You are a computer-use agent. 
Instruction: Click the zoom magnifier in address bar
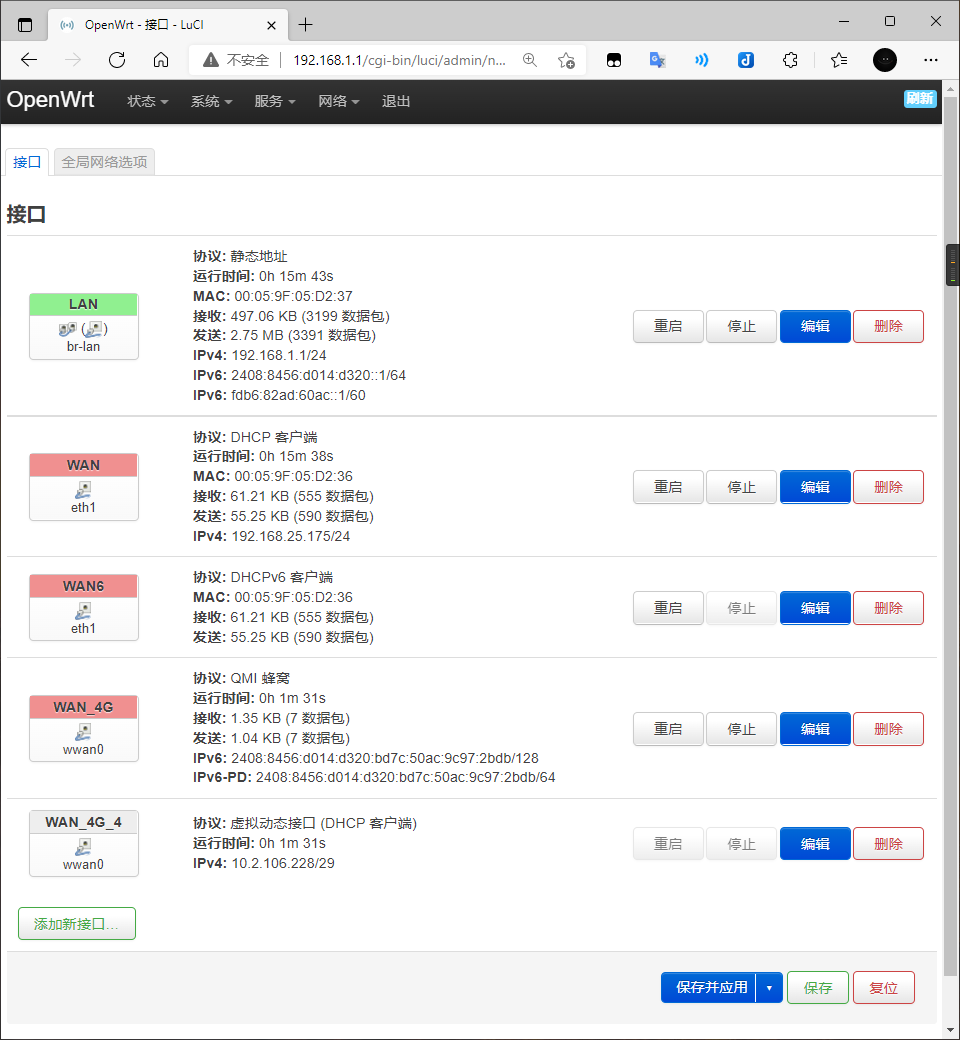[530, 60]
